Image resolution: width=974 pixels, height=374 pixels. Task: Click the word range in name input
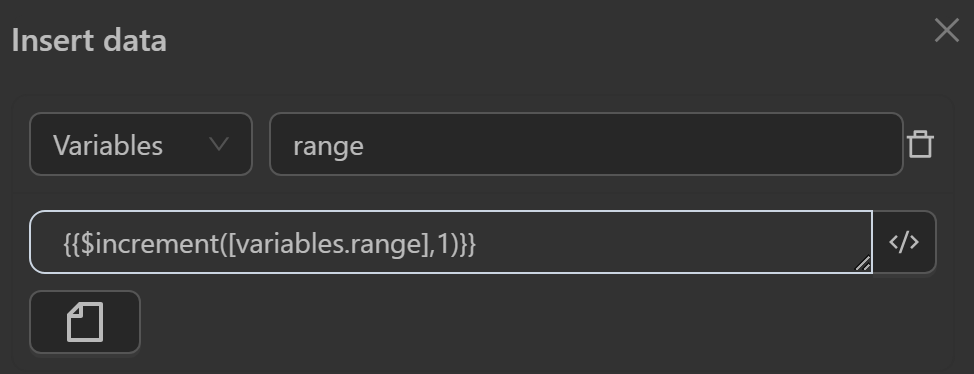point(328,148)
